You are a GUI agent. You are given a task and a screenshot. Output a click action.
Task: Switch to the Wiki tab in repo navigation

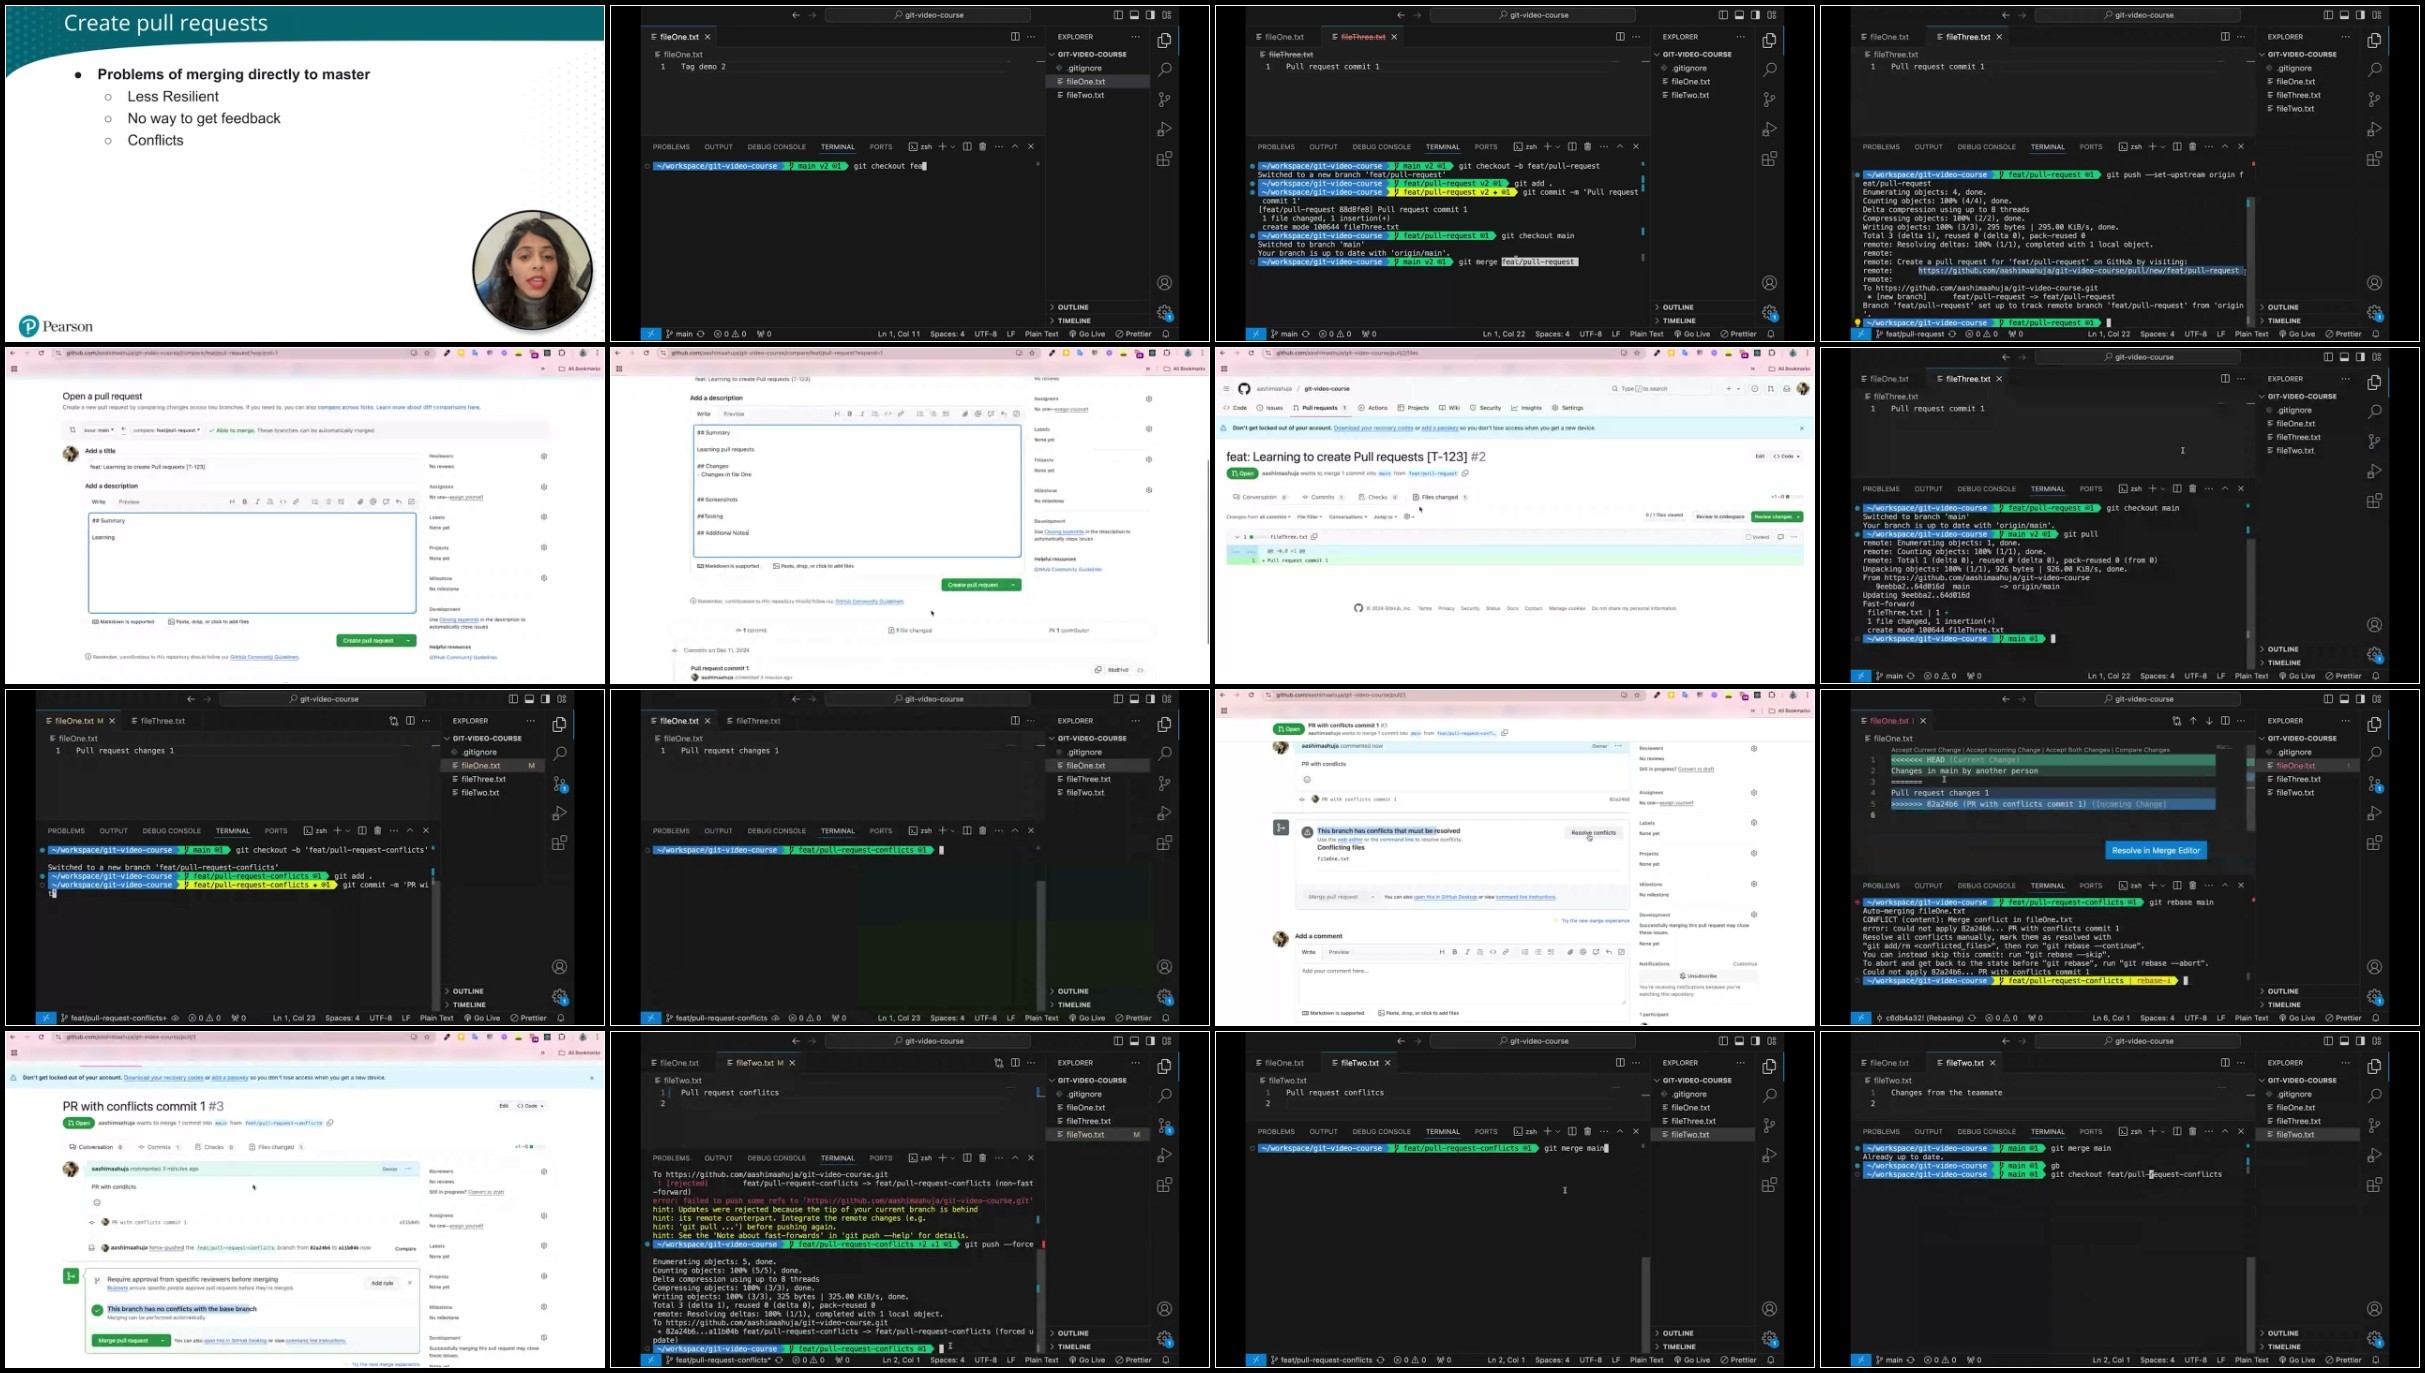point(1450,408)
